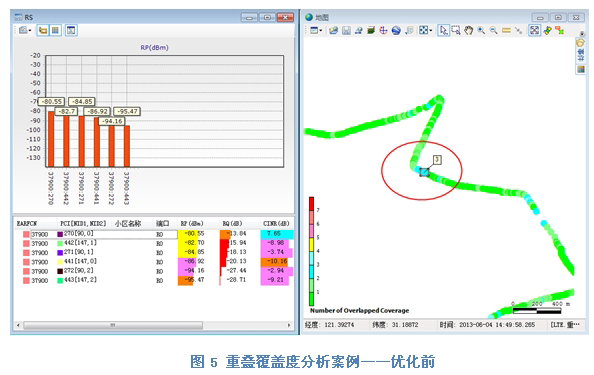
Task: Click the left scroll arrow in RS table
Action: [18, 325]
